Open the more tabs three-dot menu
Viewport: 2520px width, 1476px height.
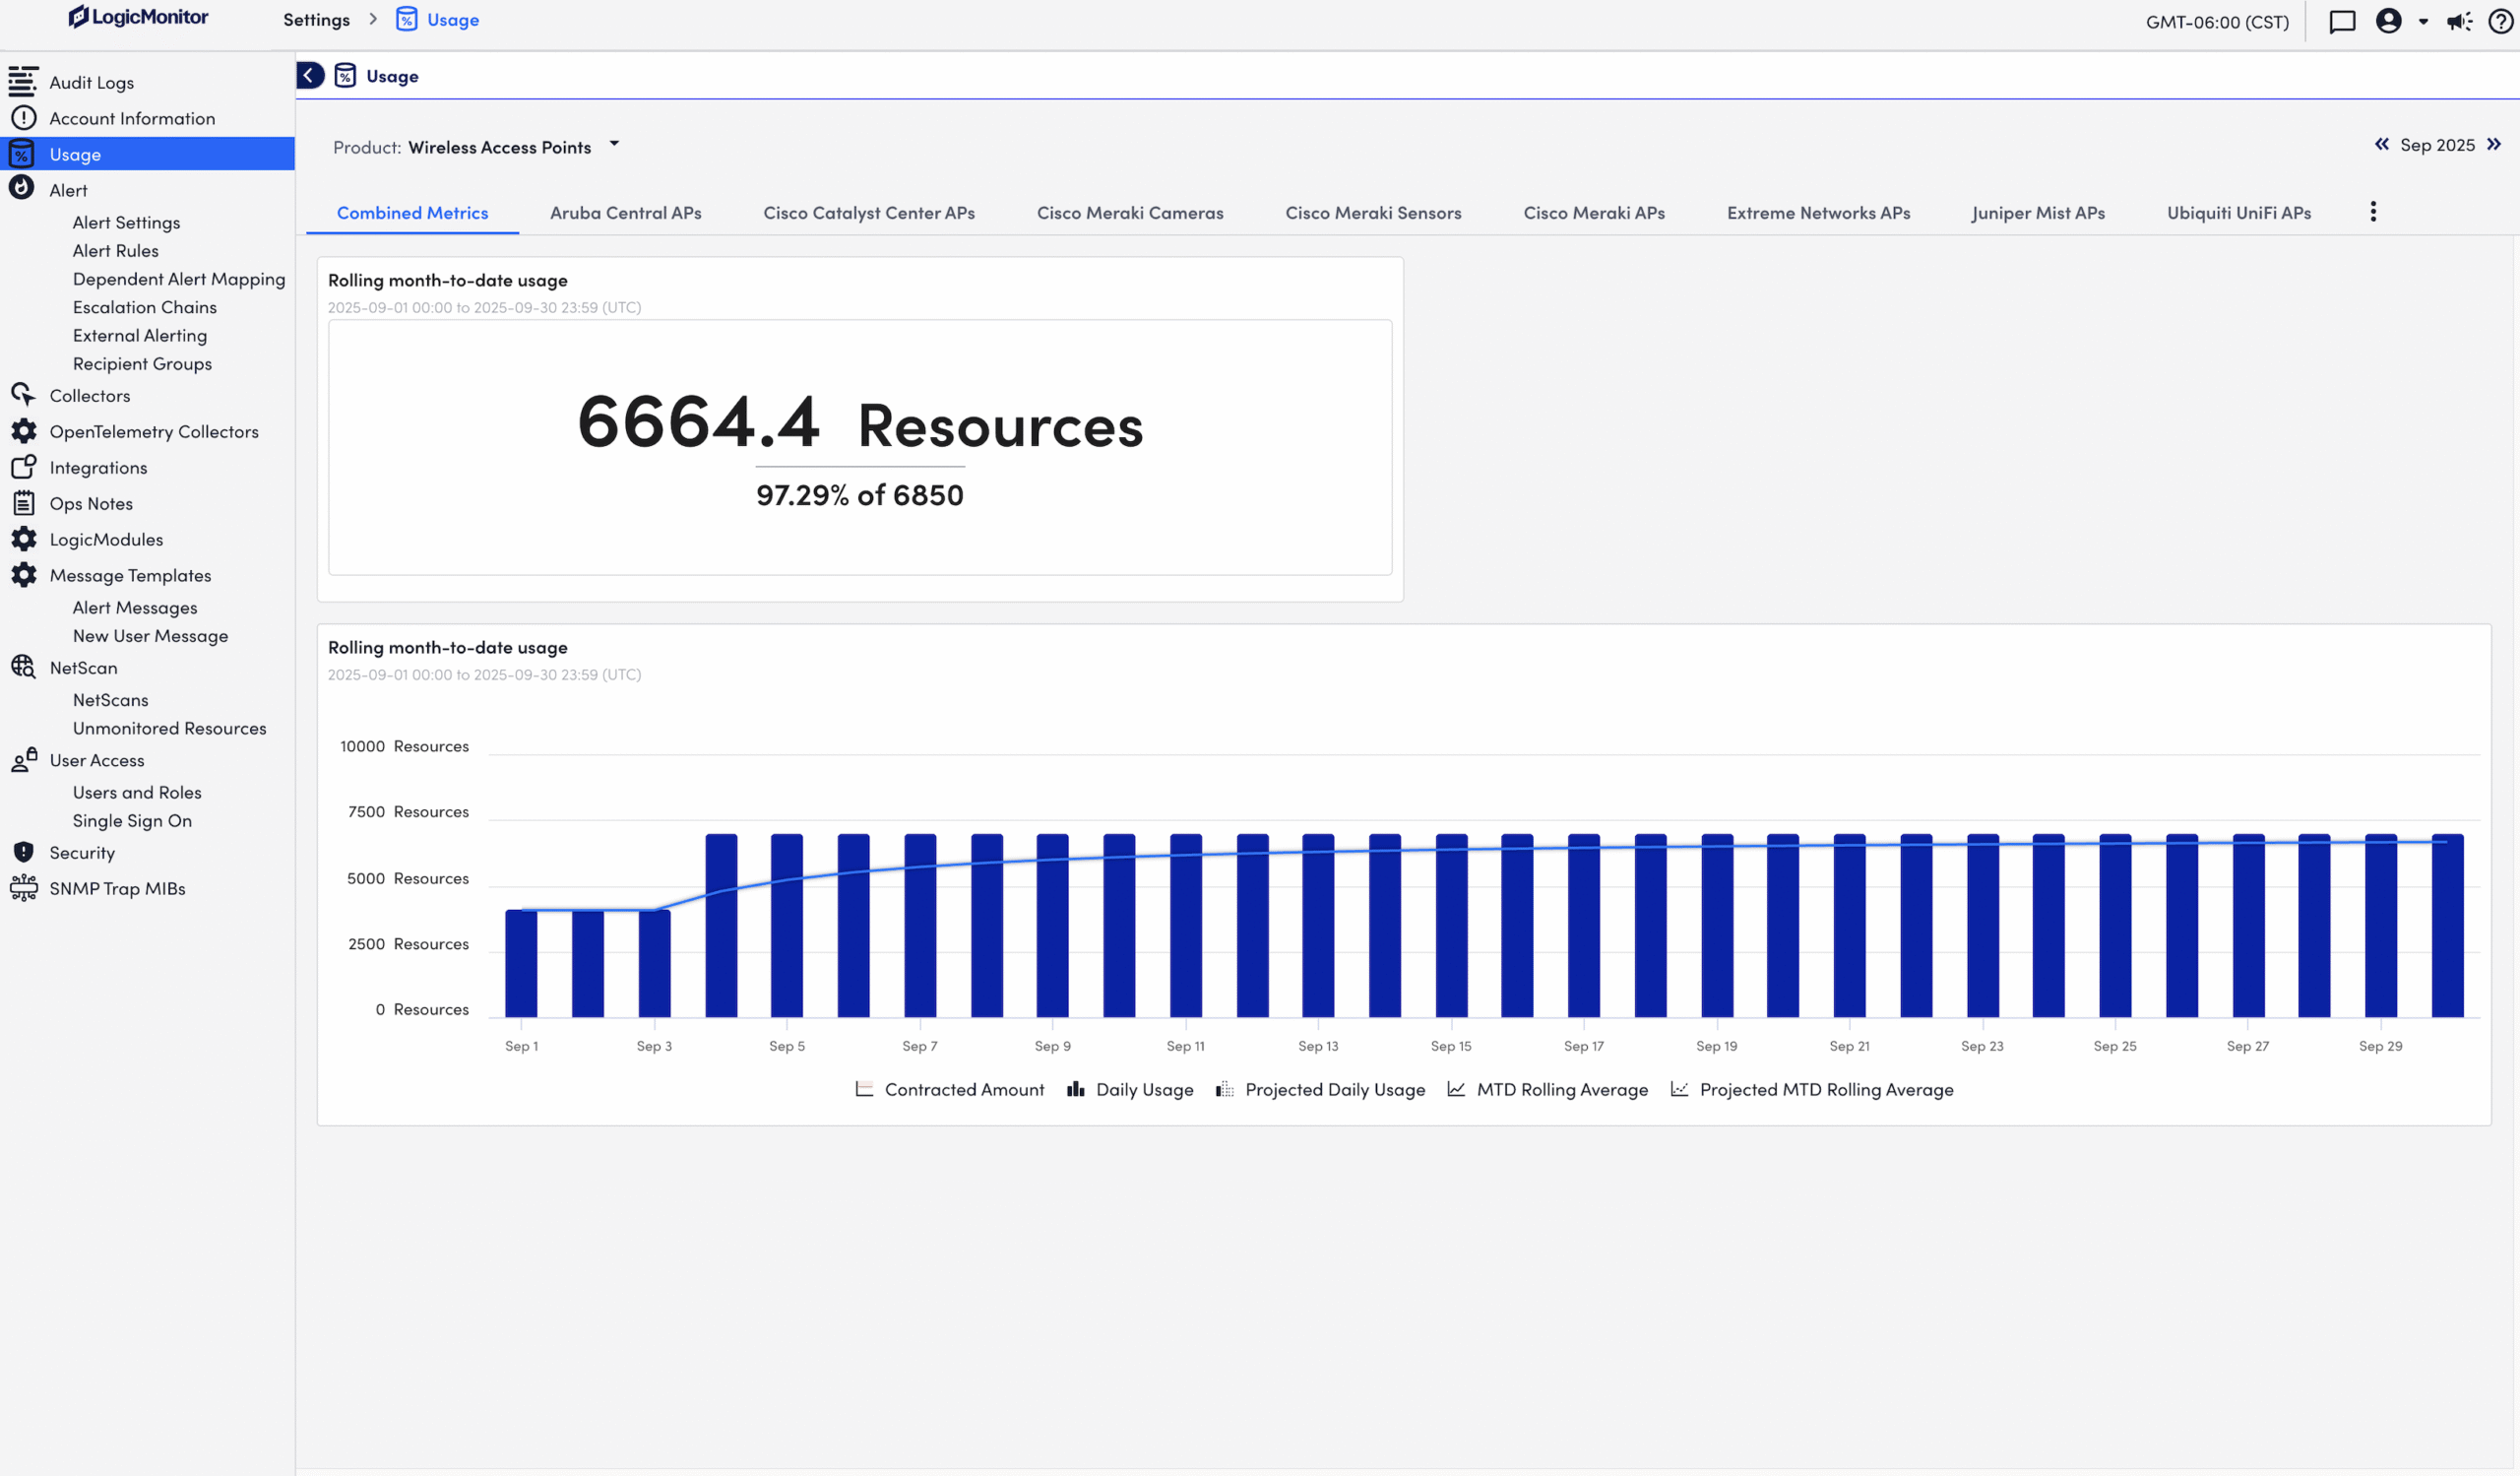pos(2372,212)
